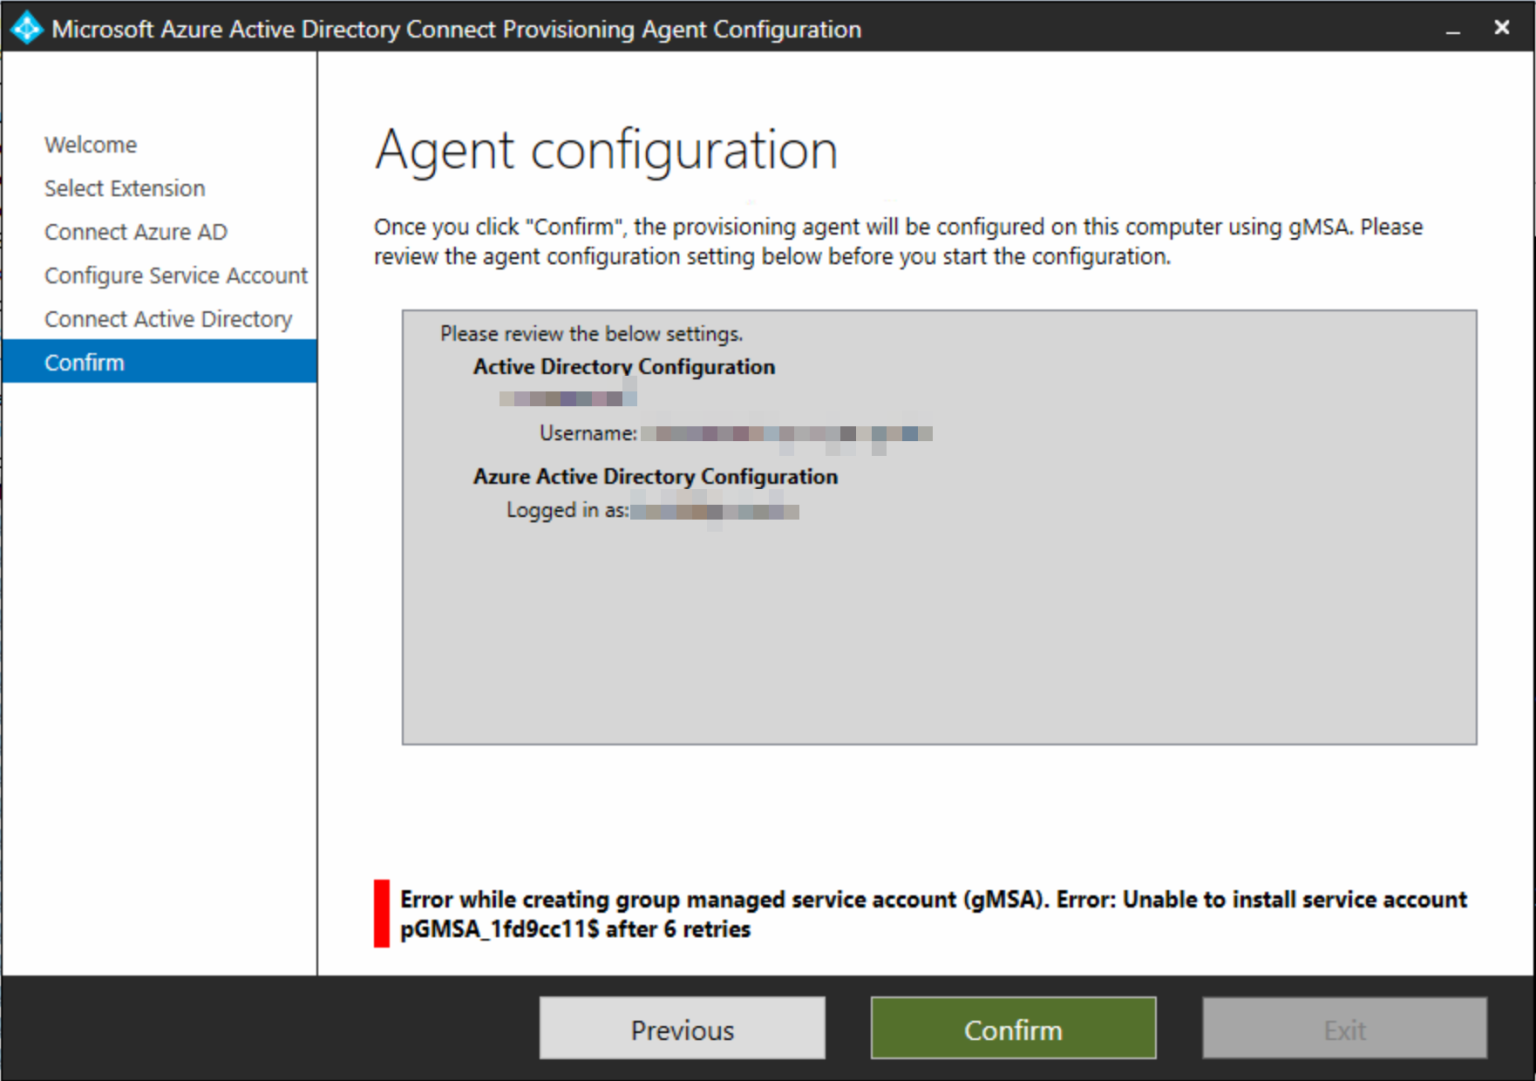Click the Active Directory Configuration heading
The height and width of the screenshot is (1081, 1536).
point(624,367)
